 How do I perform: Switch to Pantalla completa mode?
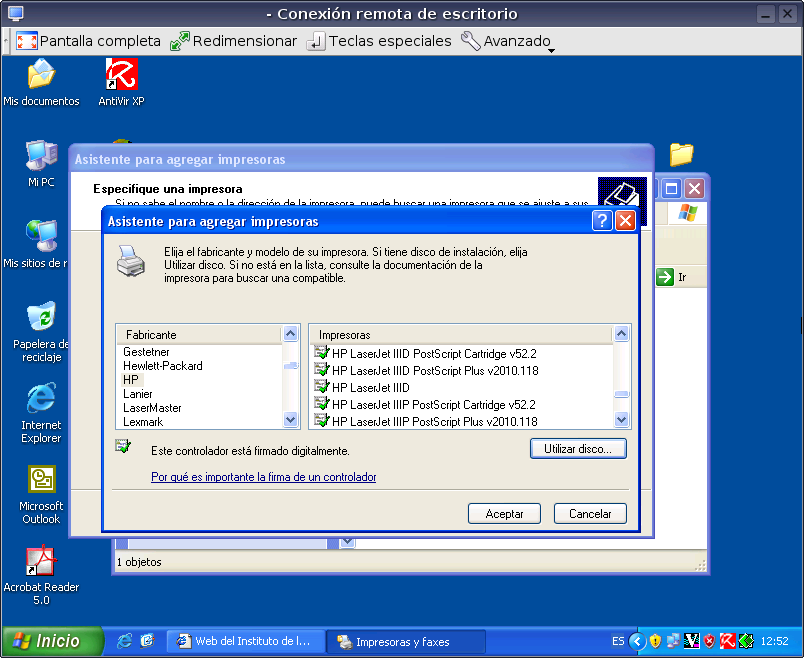coord(88,41)
